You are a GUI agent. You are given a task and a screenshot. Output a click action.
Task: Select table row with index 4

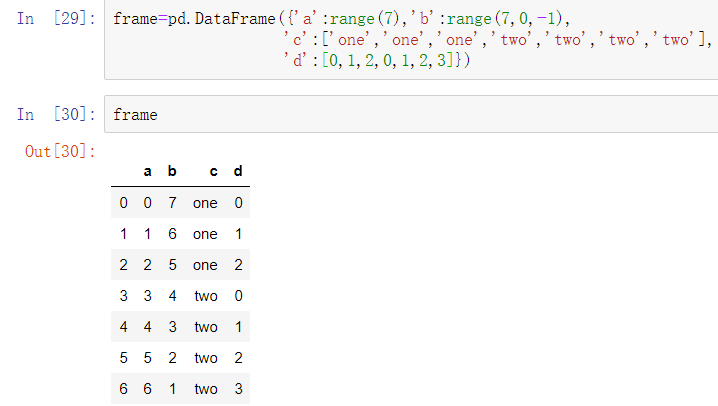(180, 327)
